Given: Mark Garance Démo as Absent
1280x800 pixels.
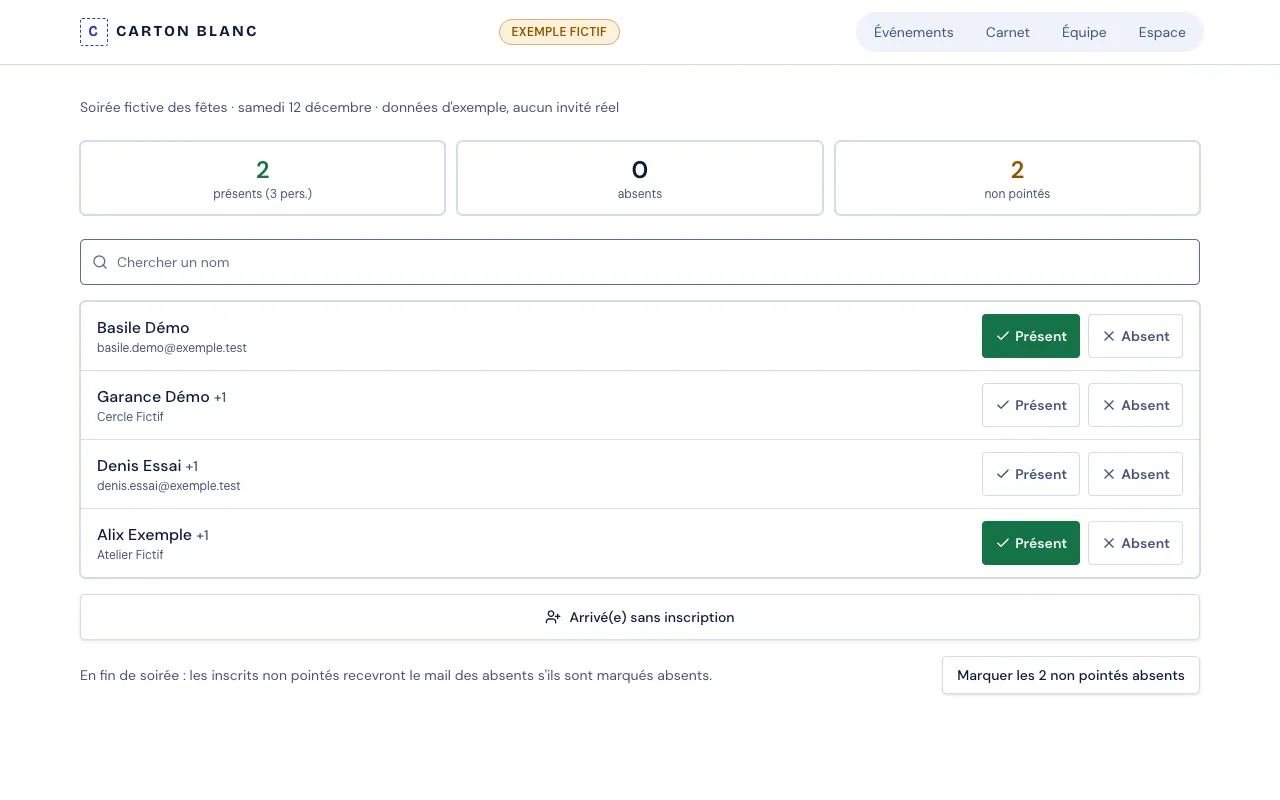Looking at the screenshot, I should click(1135, 405).
